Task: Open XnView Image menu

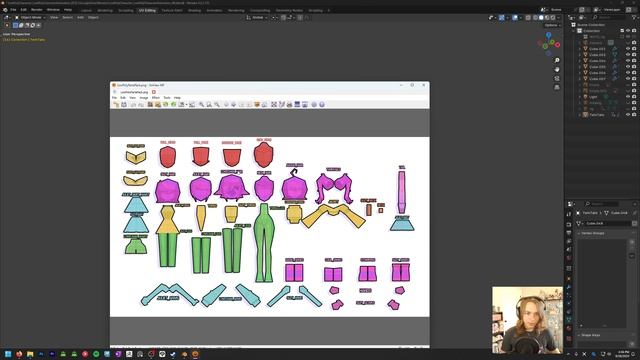Action: click(144, 98)
